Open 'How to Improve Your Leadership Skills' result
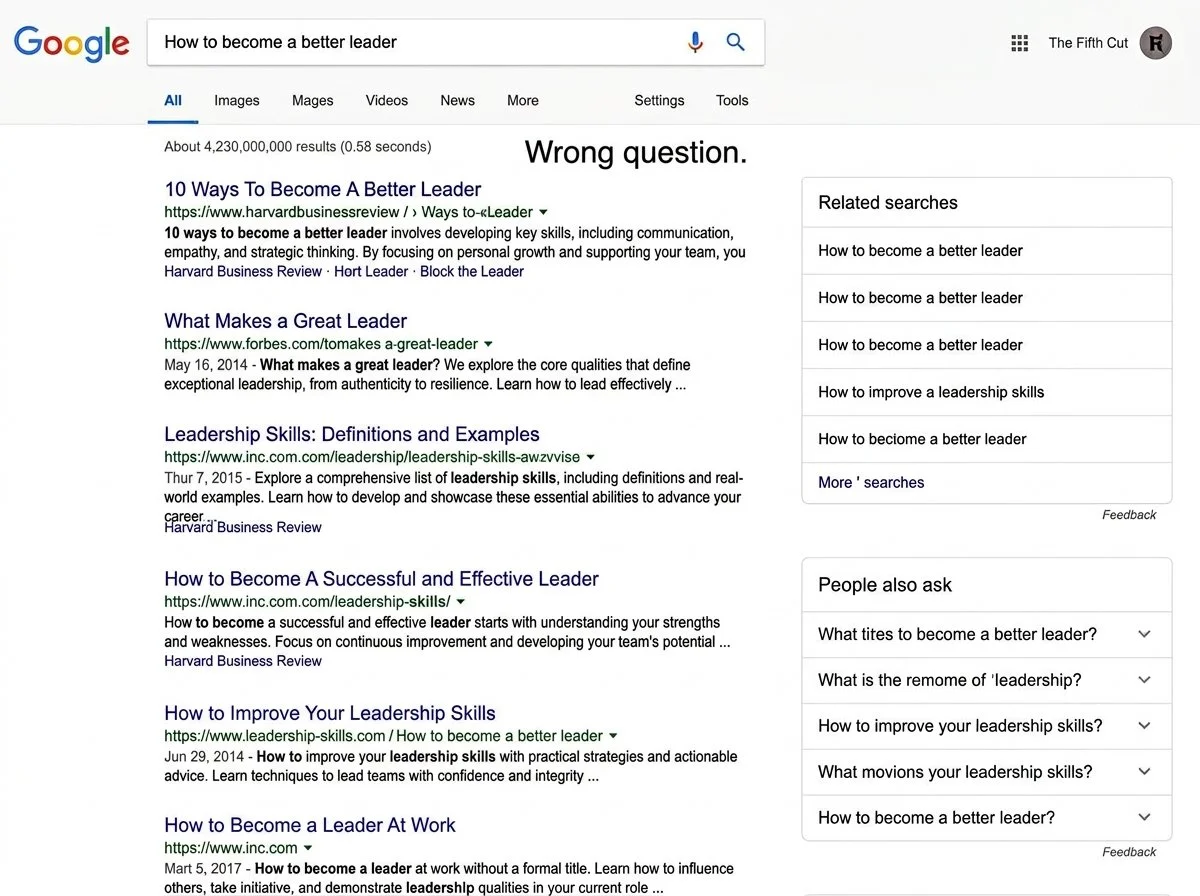 point(330,713)
